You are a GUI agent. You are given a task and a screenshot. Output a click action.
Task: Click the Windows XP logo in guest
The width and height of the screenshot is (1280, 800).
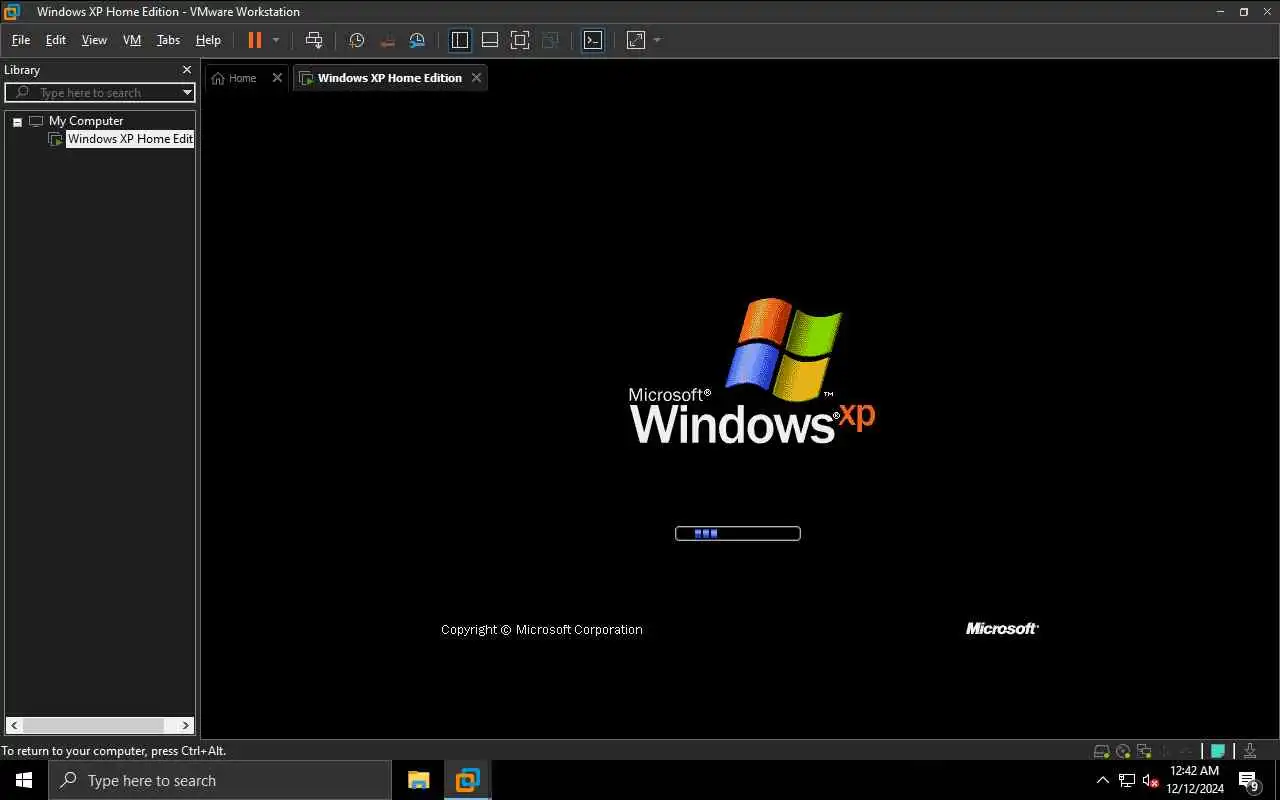(x=752, y=371)
